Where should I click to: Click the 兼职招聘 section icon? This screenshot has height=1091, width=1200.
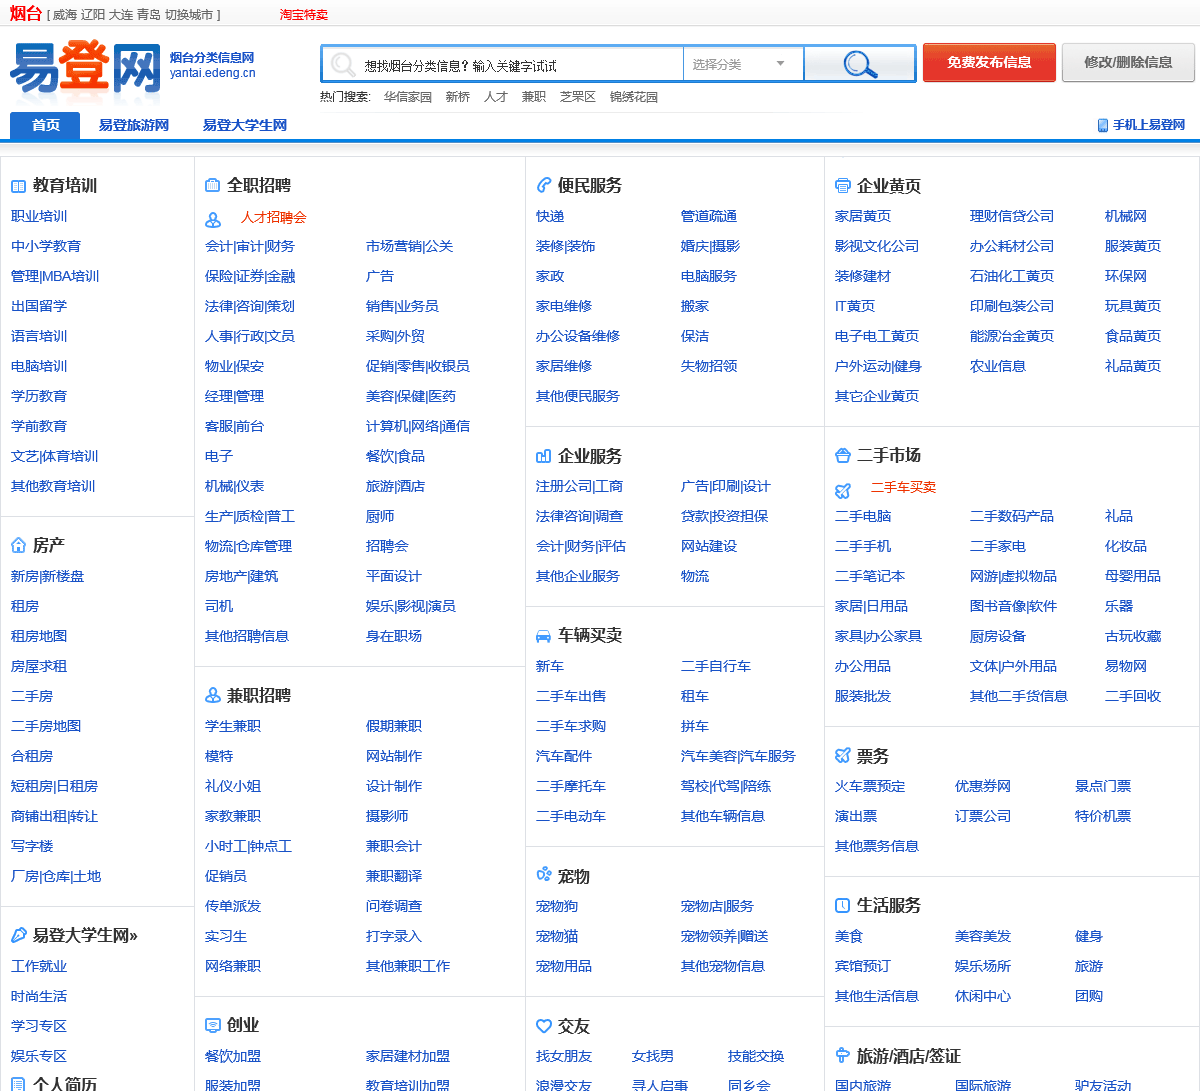tap(212, 695)
